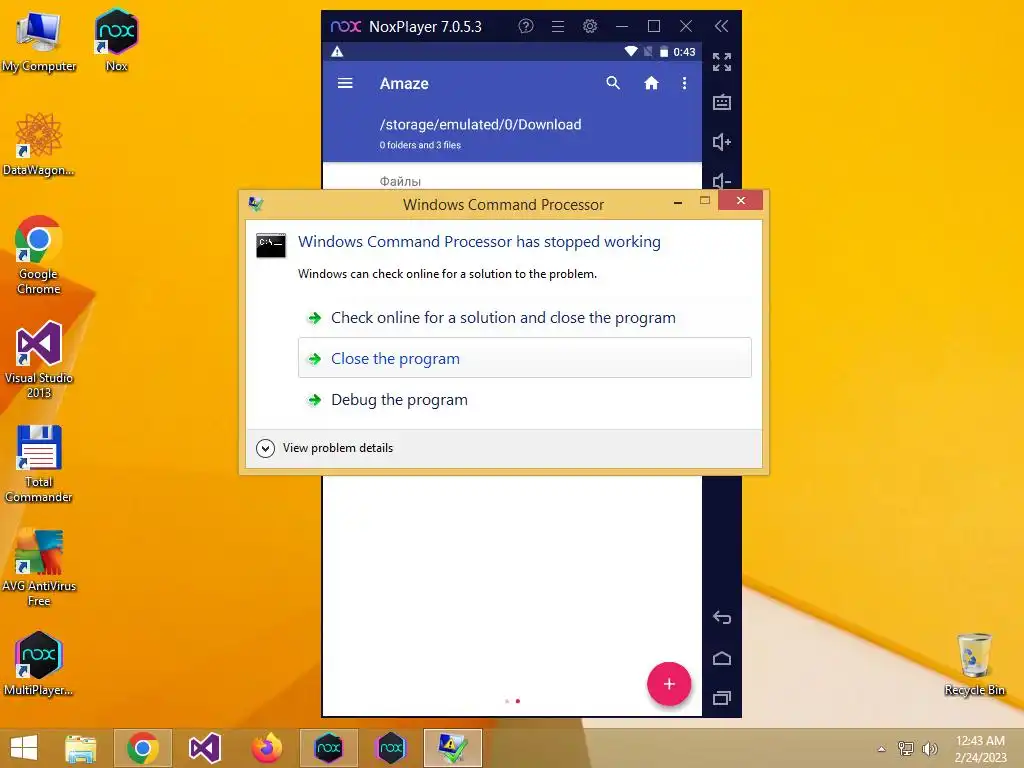The image size is (1024, 768).
Task: Open recent apps in NoxPlayer sidebar
Action: 722,698
